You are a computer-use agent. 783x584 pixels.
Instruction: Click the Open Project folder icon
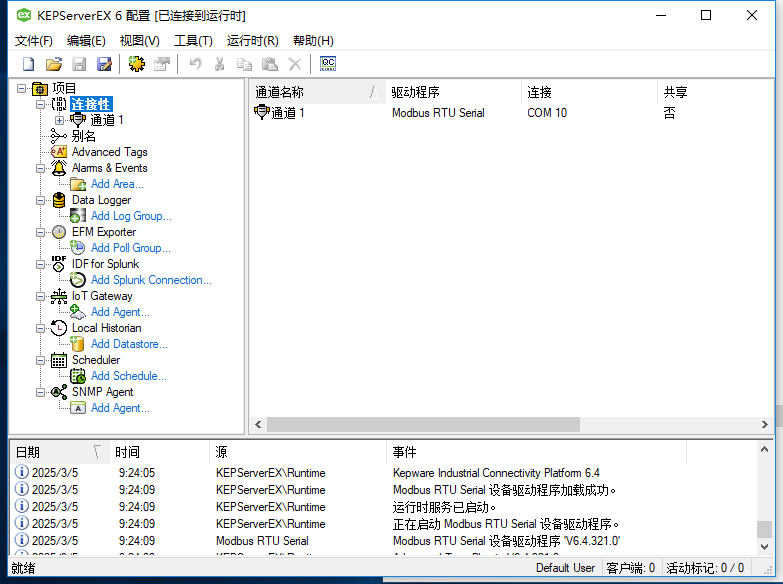coord(54,64)
